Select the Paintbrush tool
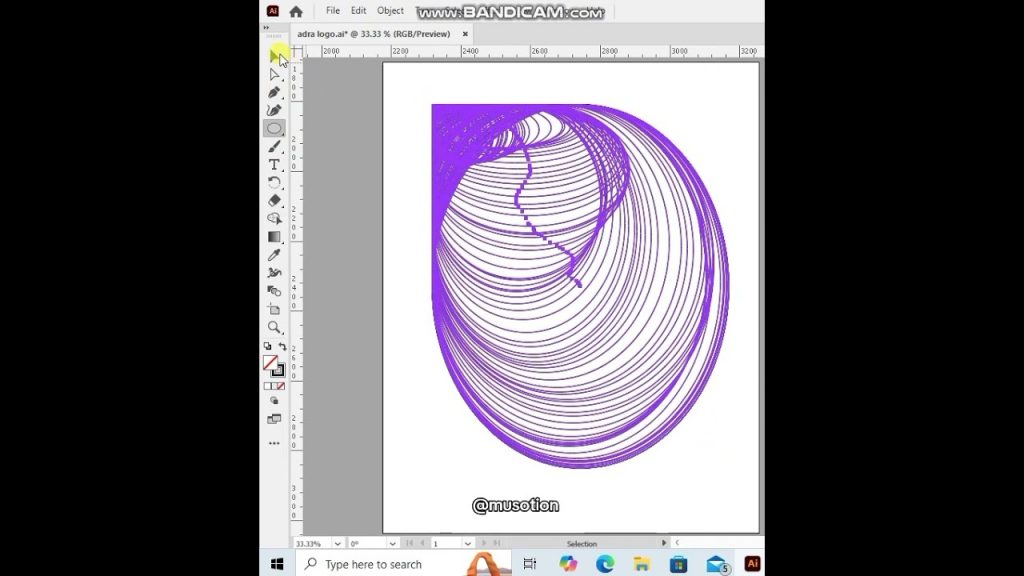 275,146
